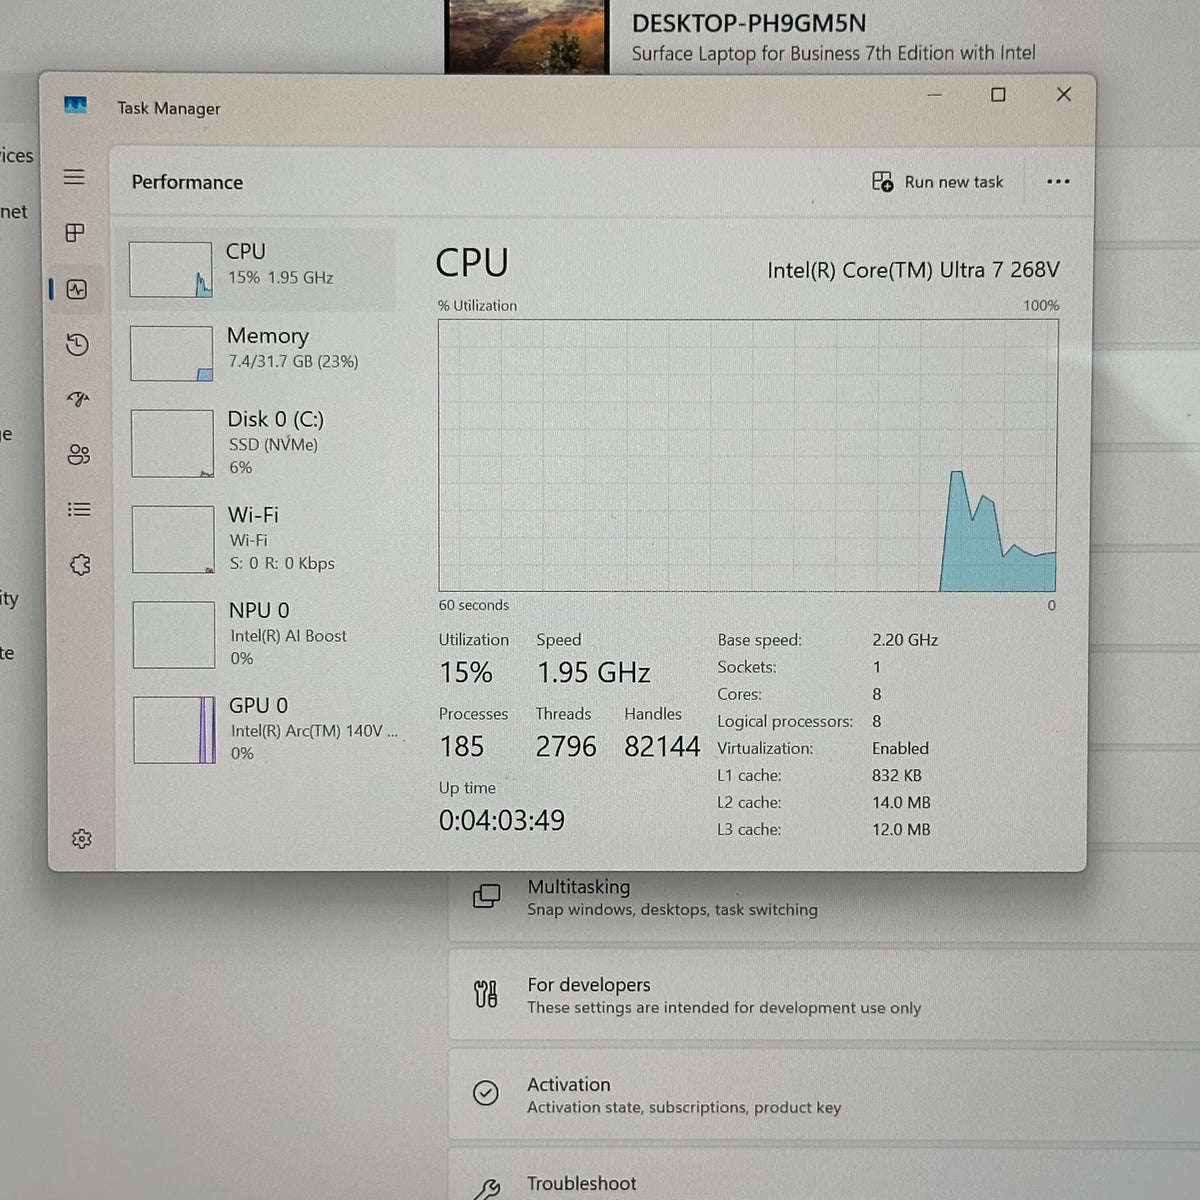Open the App history icon in the sidebar
The height and width of the screenshot is (1200, 1200).
click(x=77, y=345)
